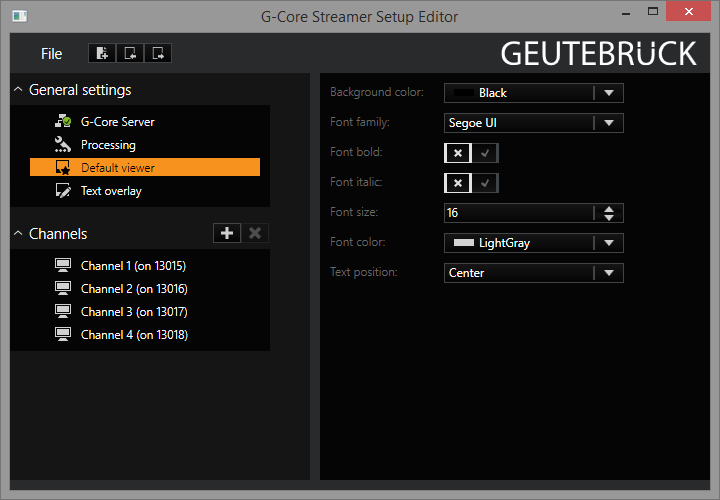Collapse the Channels section
The height and width of the screenshot is (500, 720).
pos(18,233)
